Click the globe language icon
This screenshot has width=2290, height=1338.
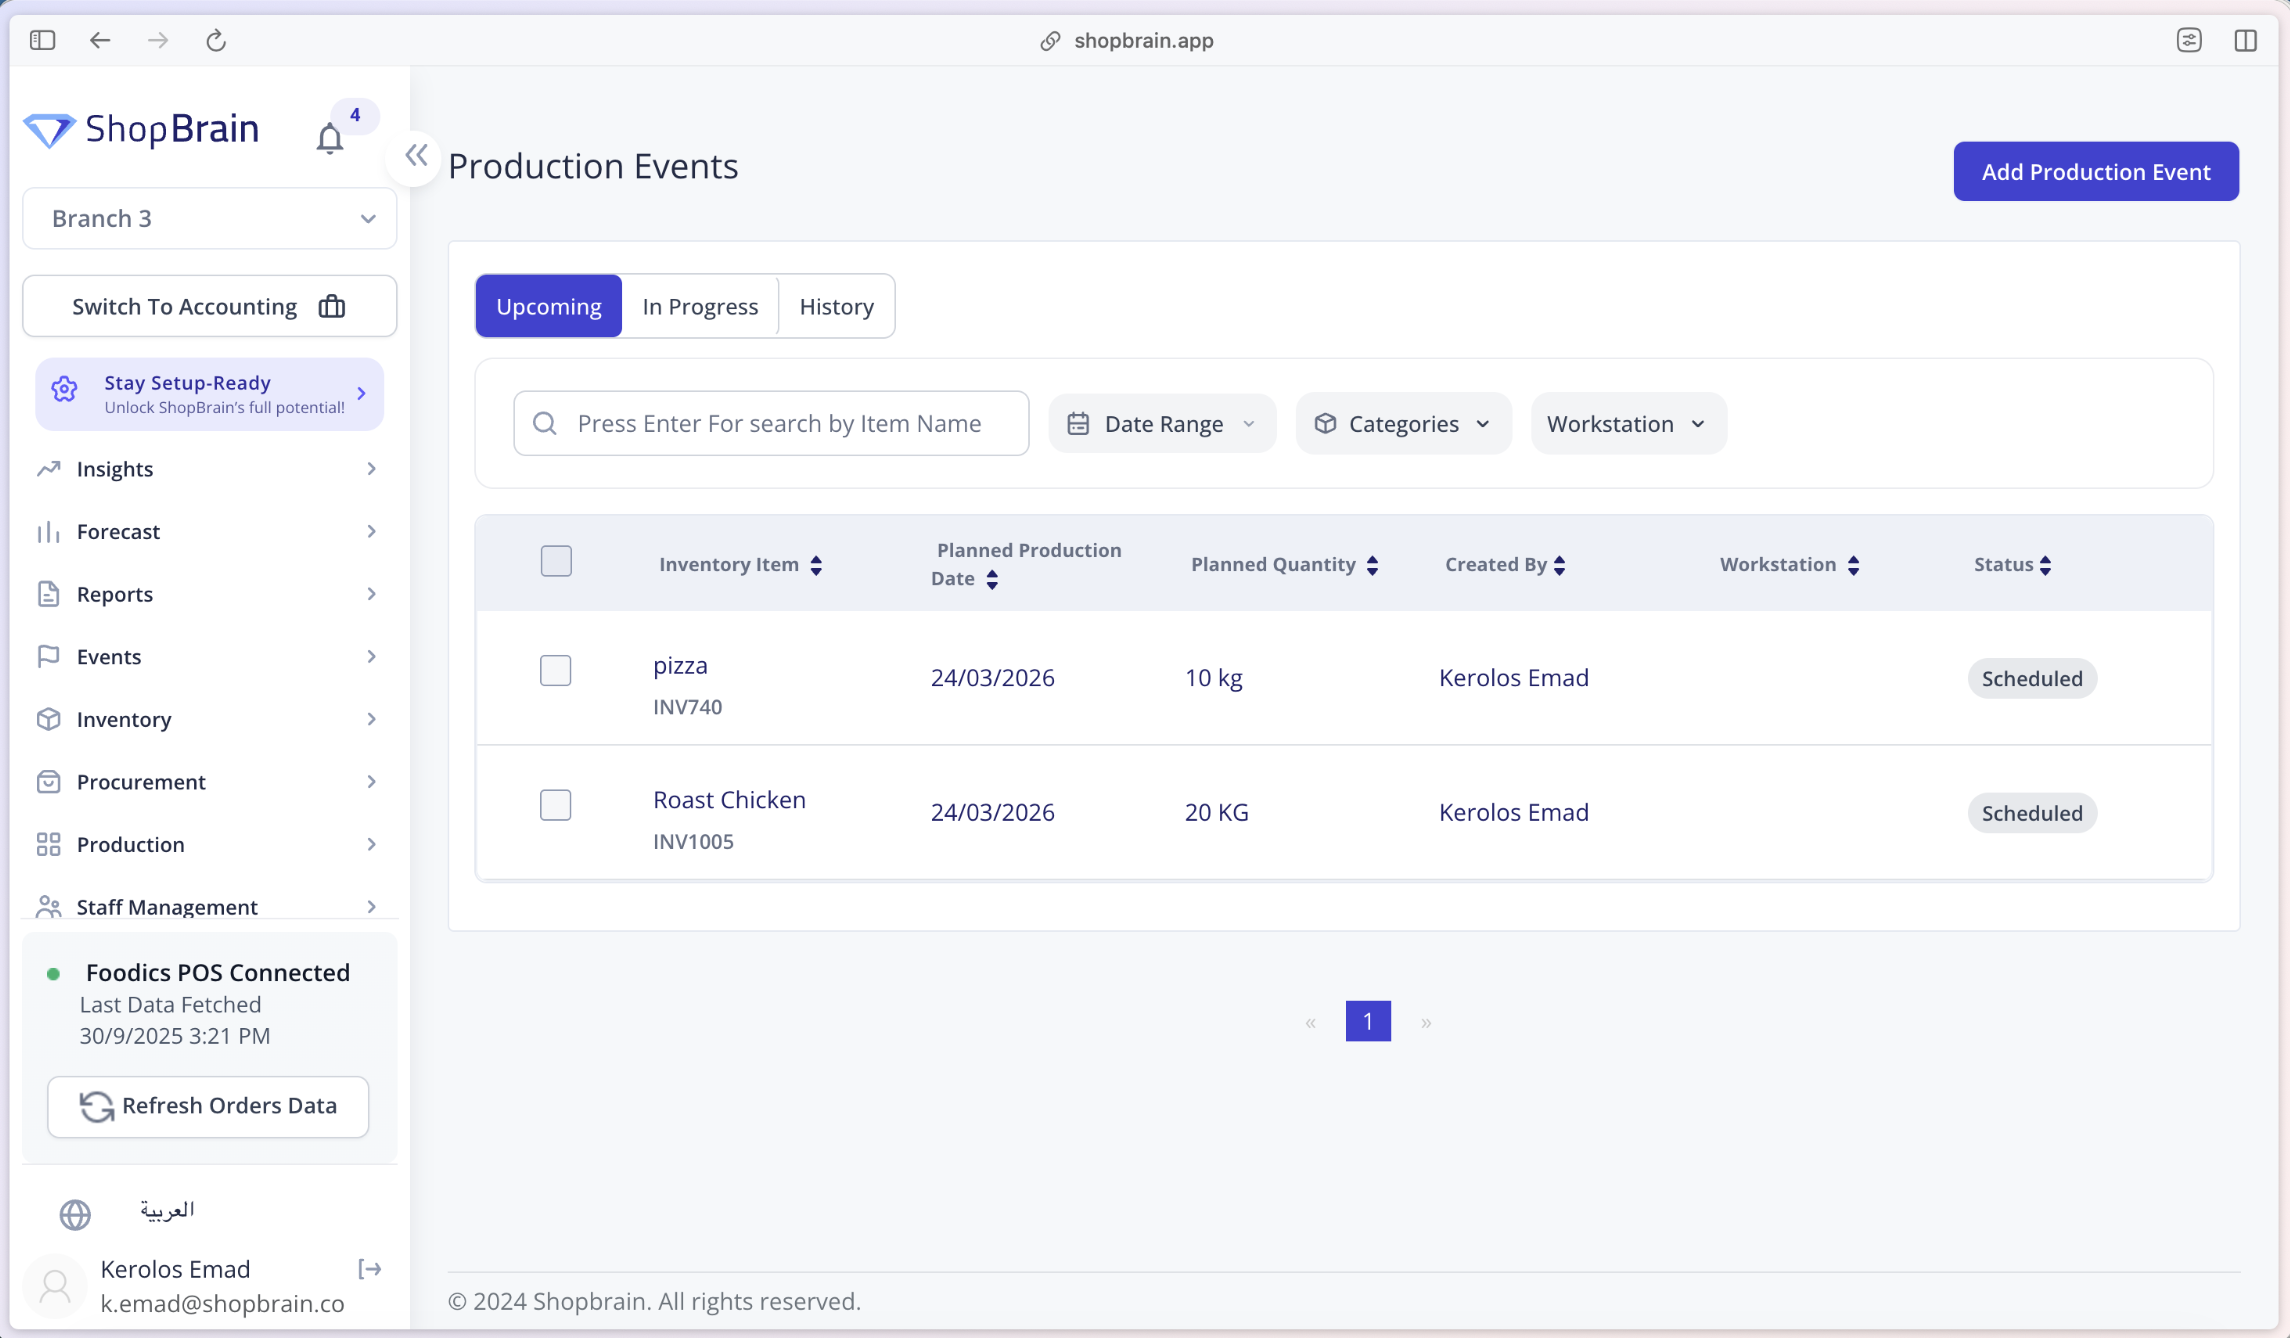tap(75, 1214)
